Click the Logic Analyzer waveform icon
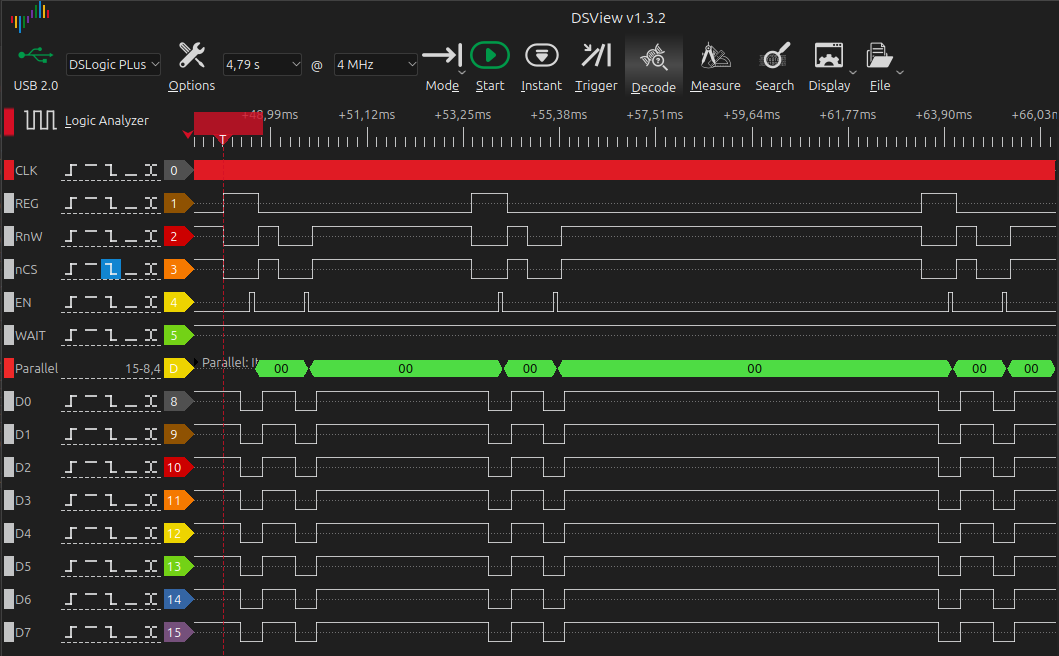The image size is (1059, 656). click(x=42, y=120)
